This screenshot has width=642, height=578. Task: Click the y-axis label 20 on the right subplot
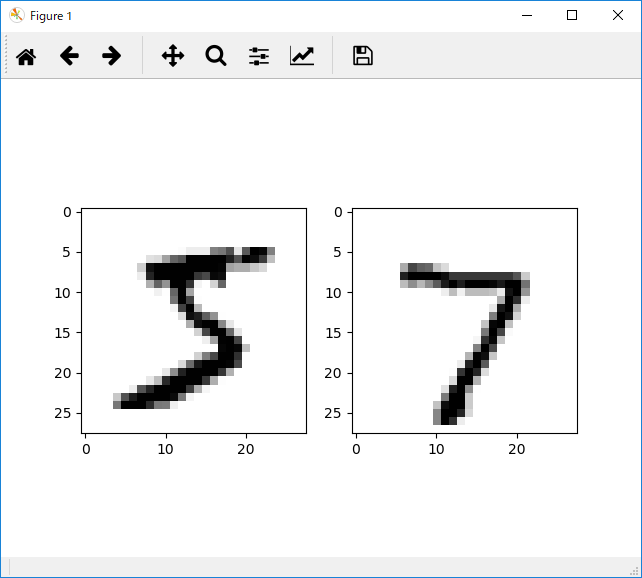click(333, 373)
